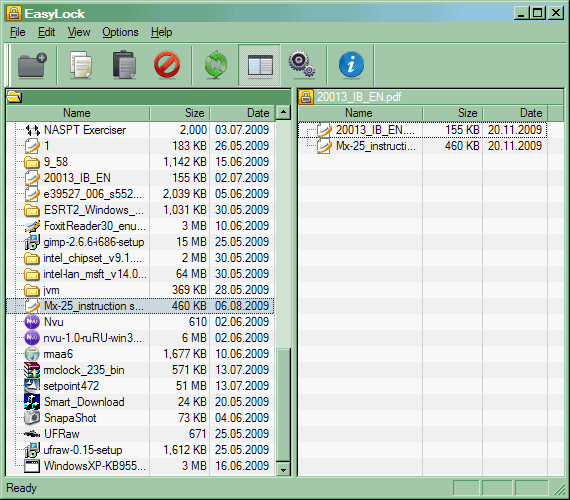Click the lock icon in right panel header
Screen dimensions: 570x500
[x=306, y=97]
